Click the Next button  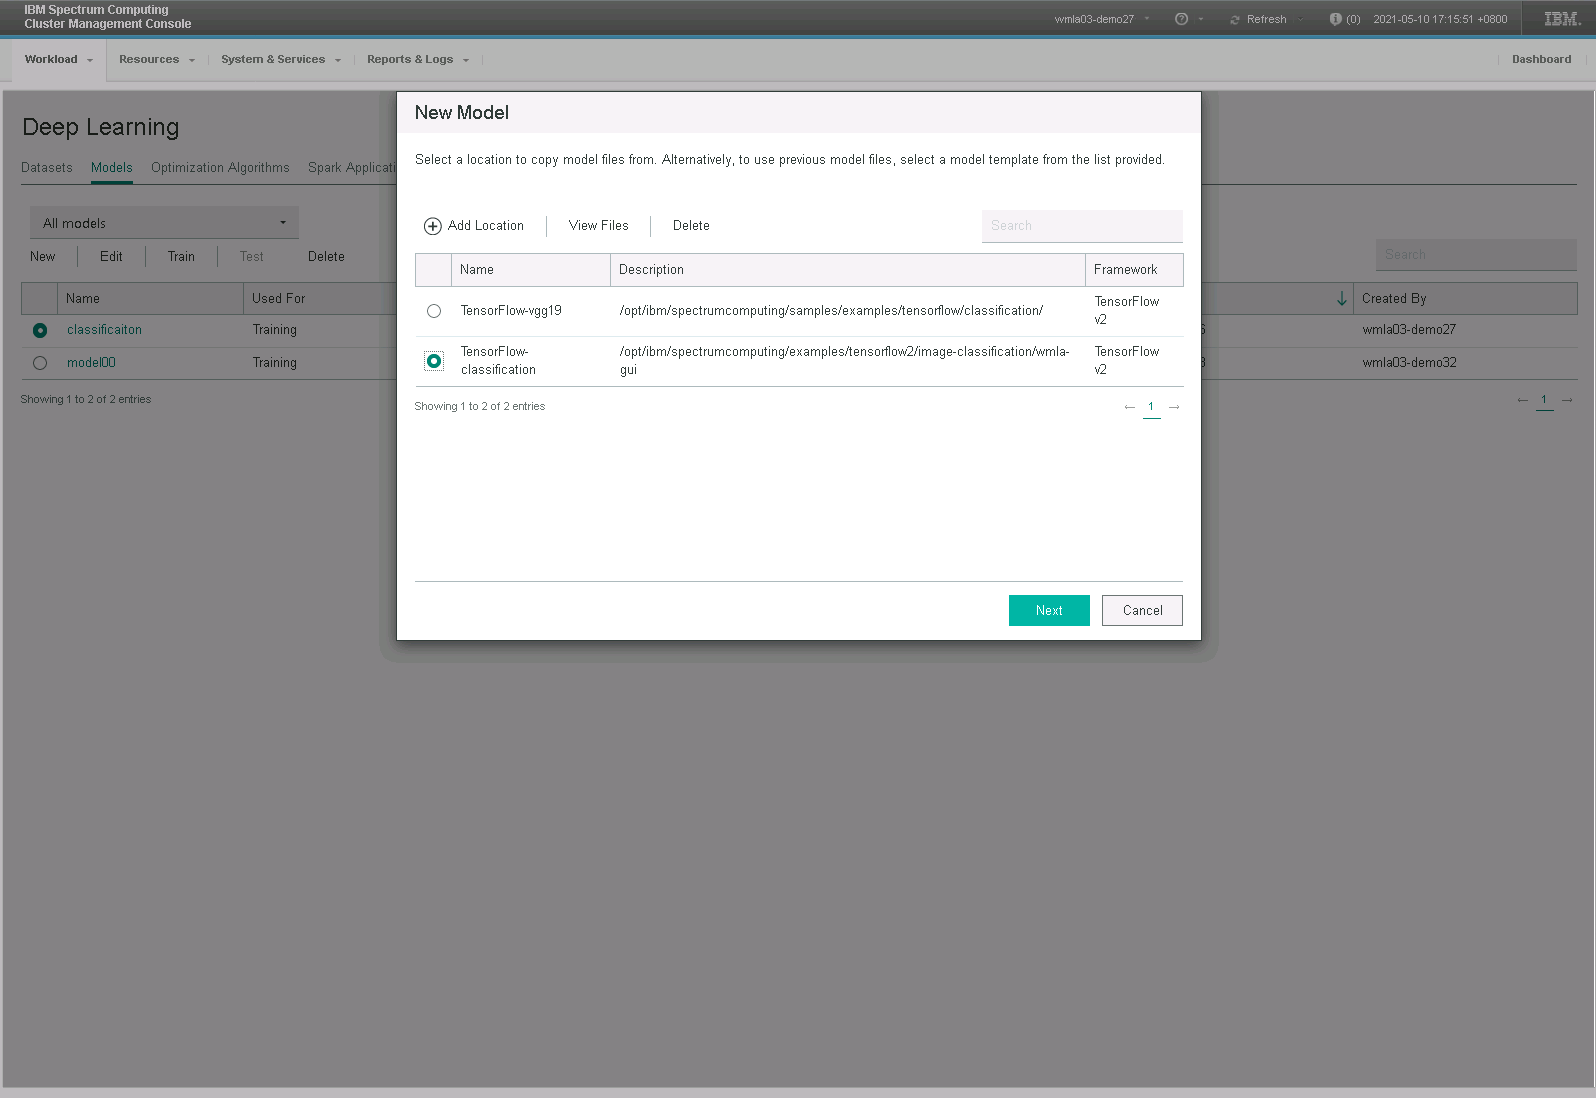[1049, 611]
